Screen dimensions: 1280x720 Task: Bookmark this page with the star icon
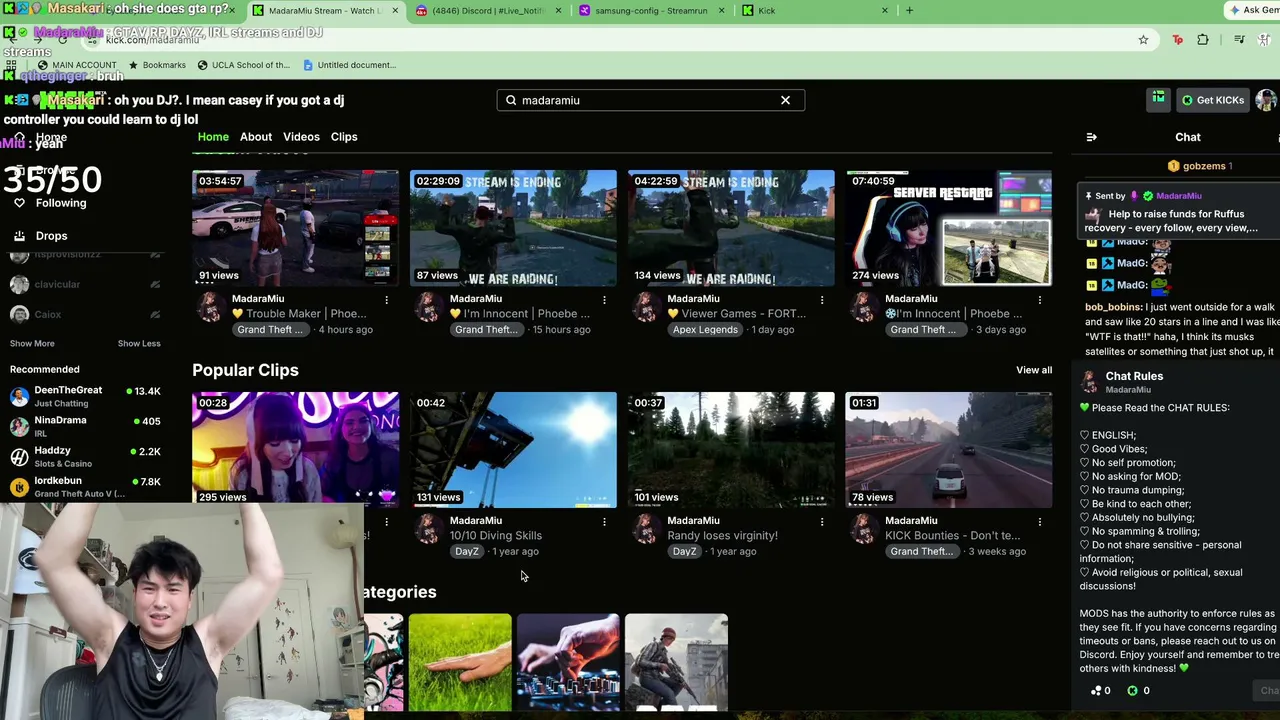1143,40
